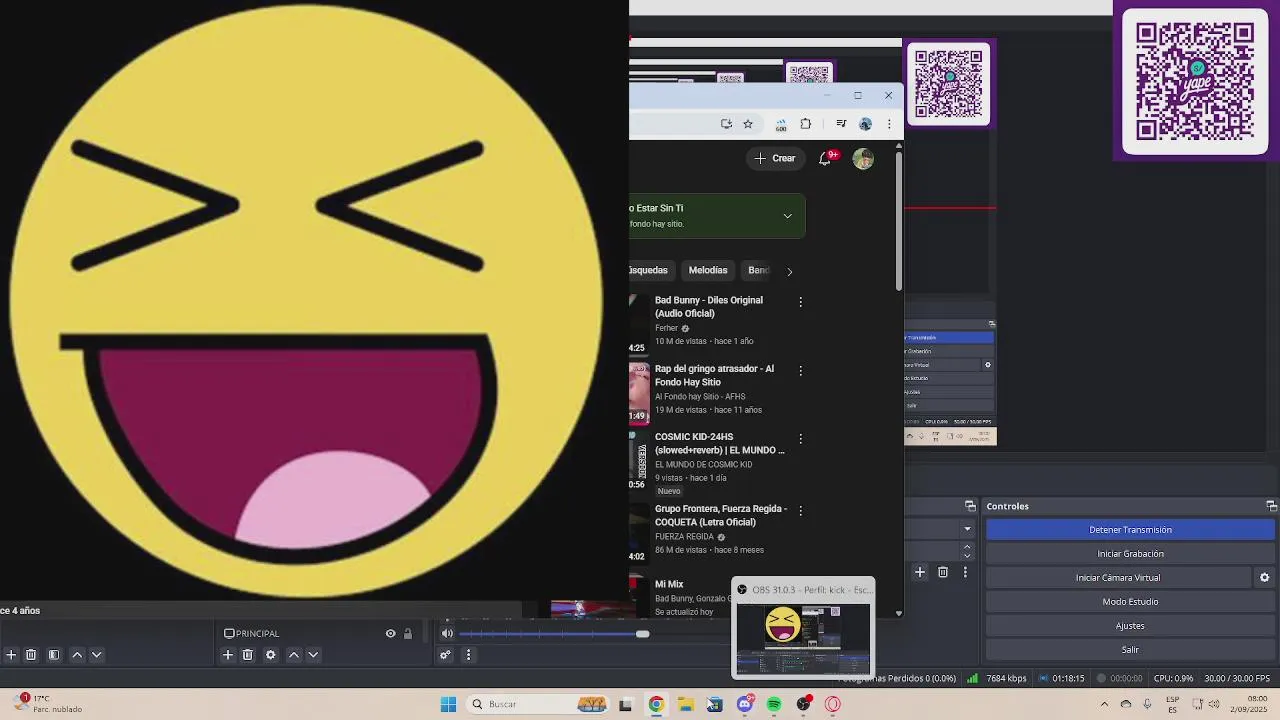Open options for Rap del gringo atrasador
The image size is (1280, 720).
(x=800, y=371)
